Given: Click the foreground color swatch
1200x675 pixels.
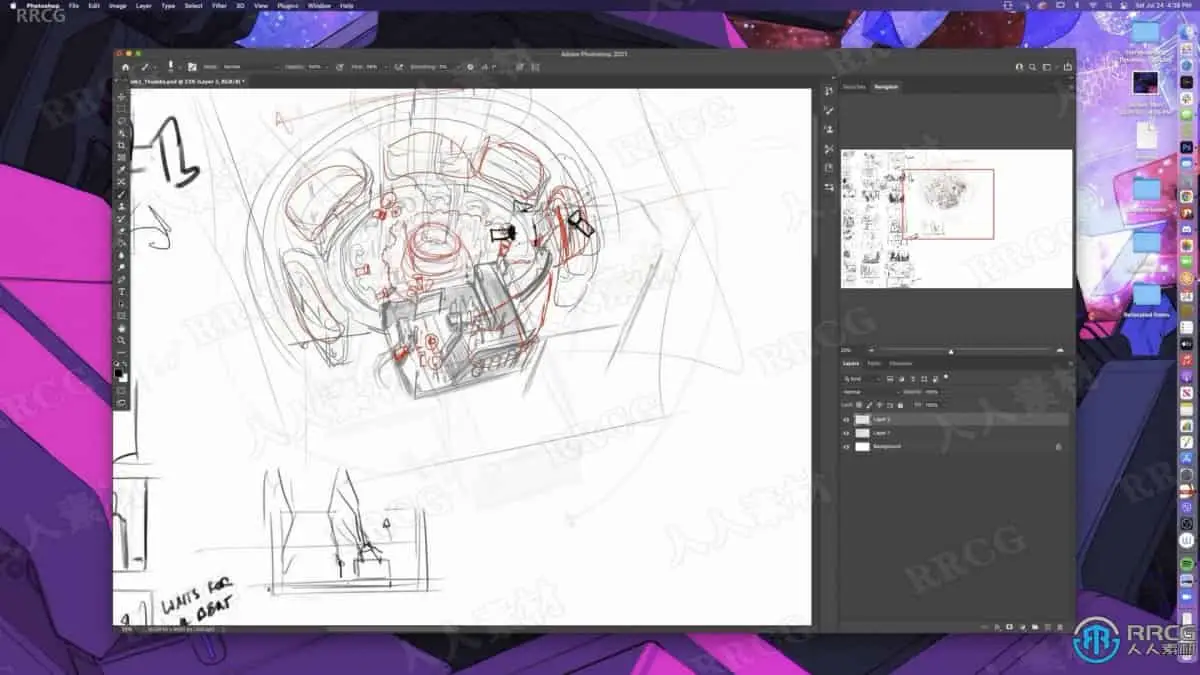Looking at the screenshot, I should (x=119, y=372).
